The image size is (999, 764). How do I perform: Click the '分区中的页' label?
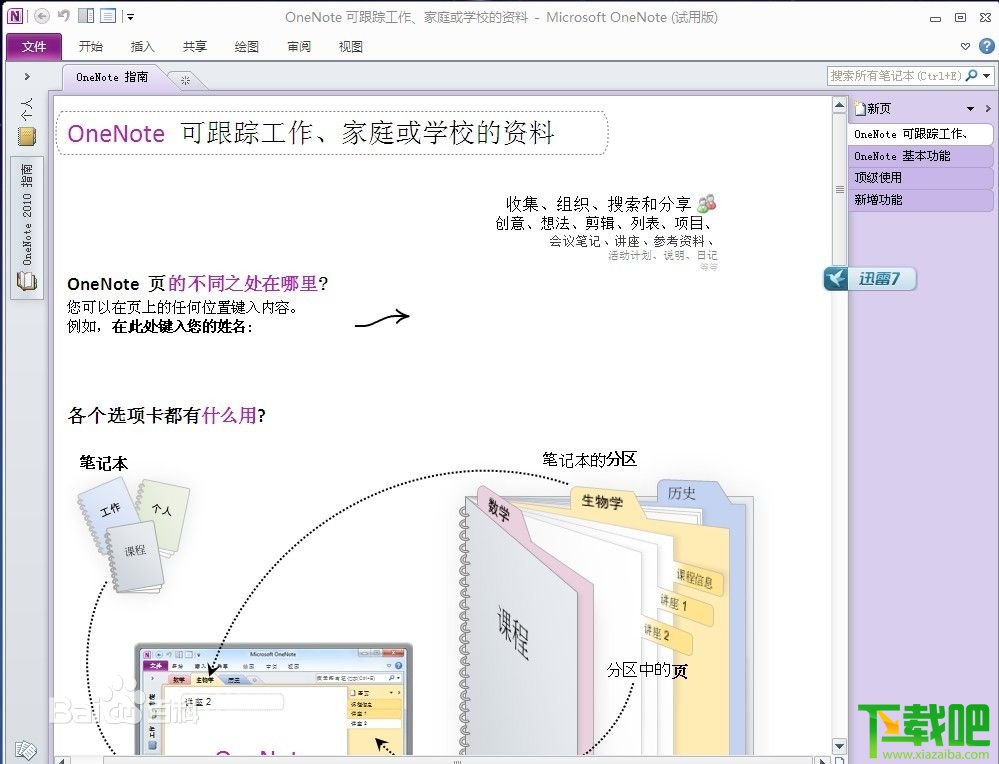[647, 670]
